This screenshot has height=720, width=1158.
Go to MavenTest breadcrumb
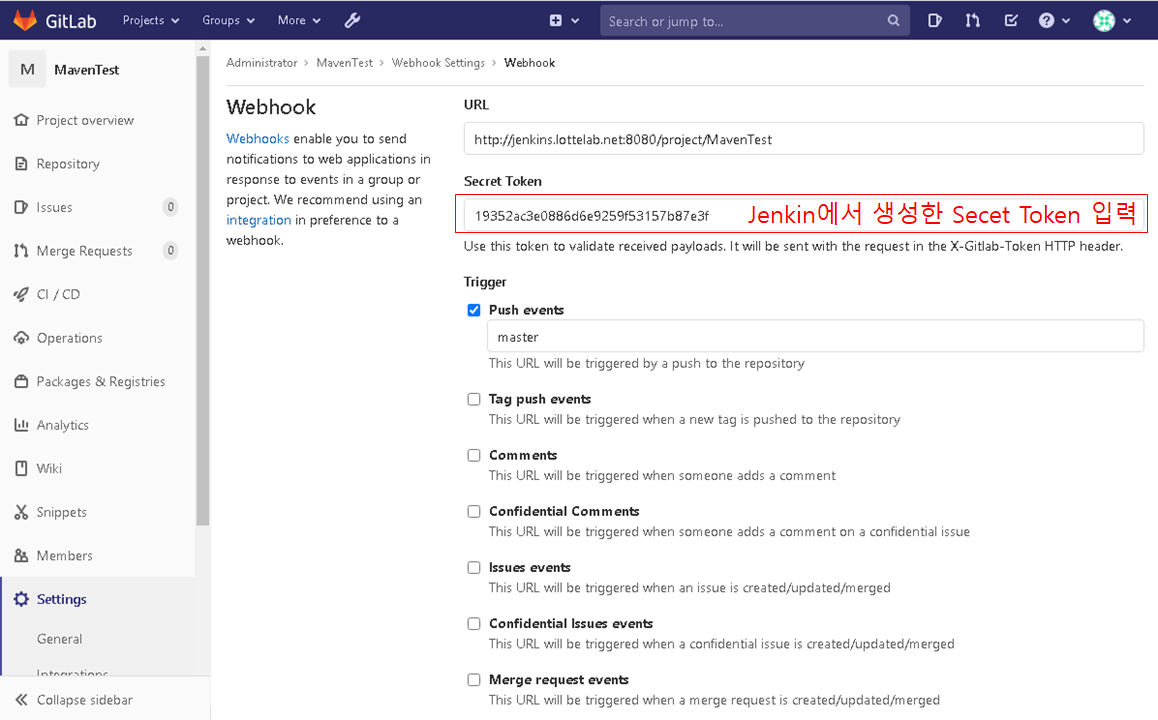(345, 63)
